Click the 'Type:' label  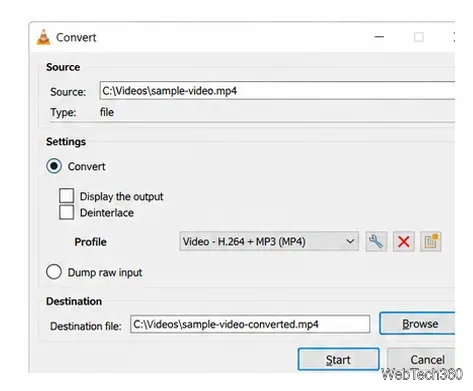pos(63,112)
